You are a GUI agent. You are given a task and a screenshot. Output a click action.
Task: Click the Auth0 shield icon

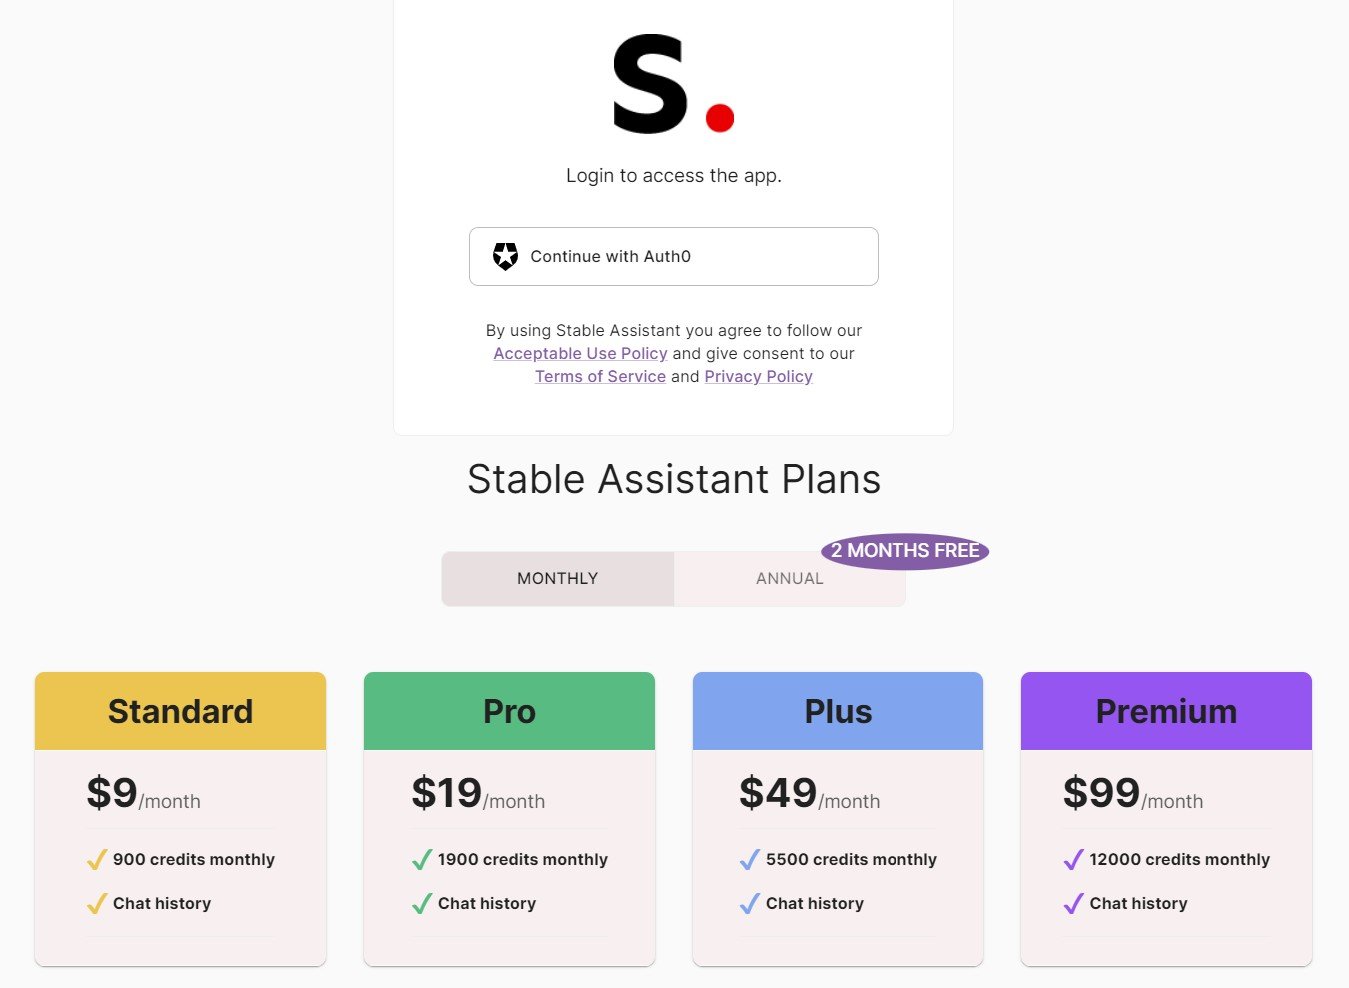[x=506, y=257]
